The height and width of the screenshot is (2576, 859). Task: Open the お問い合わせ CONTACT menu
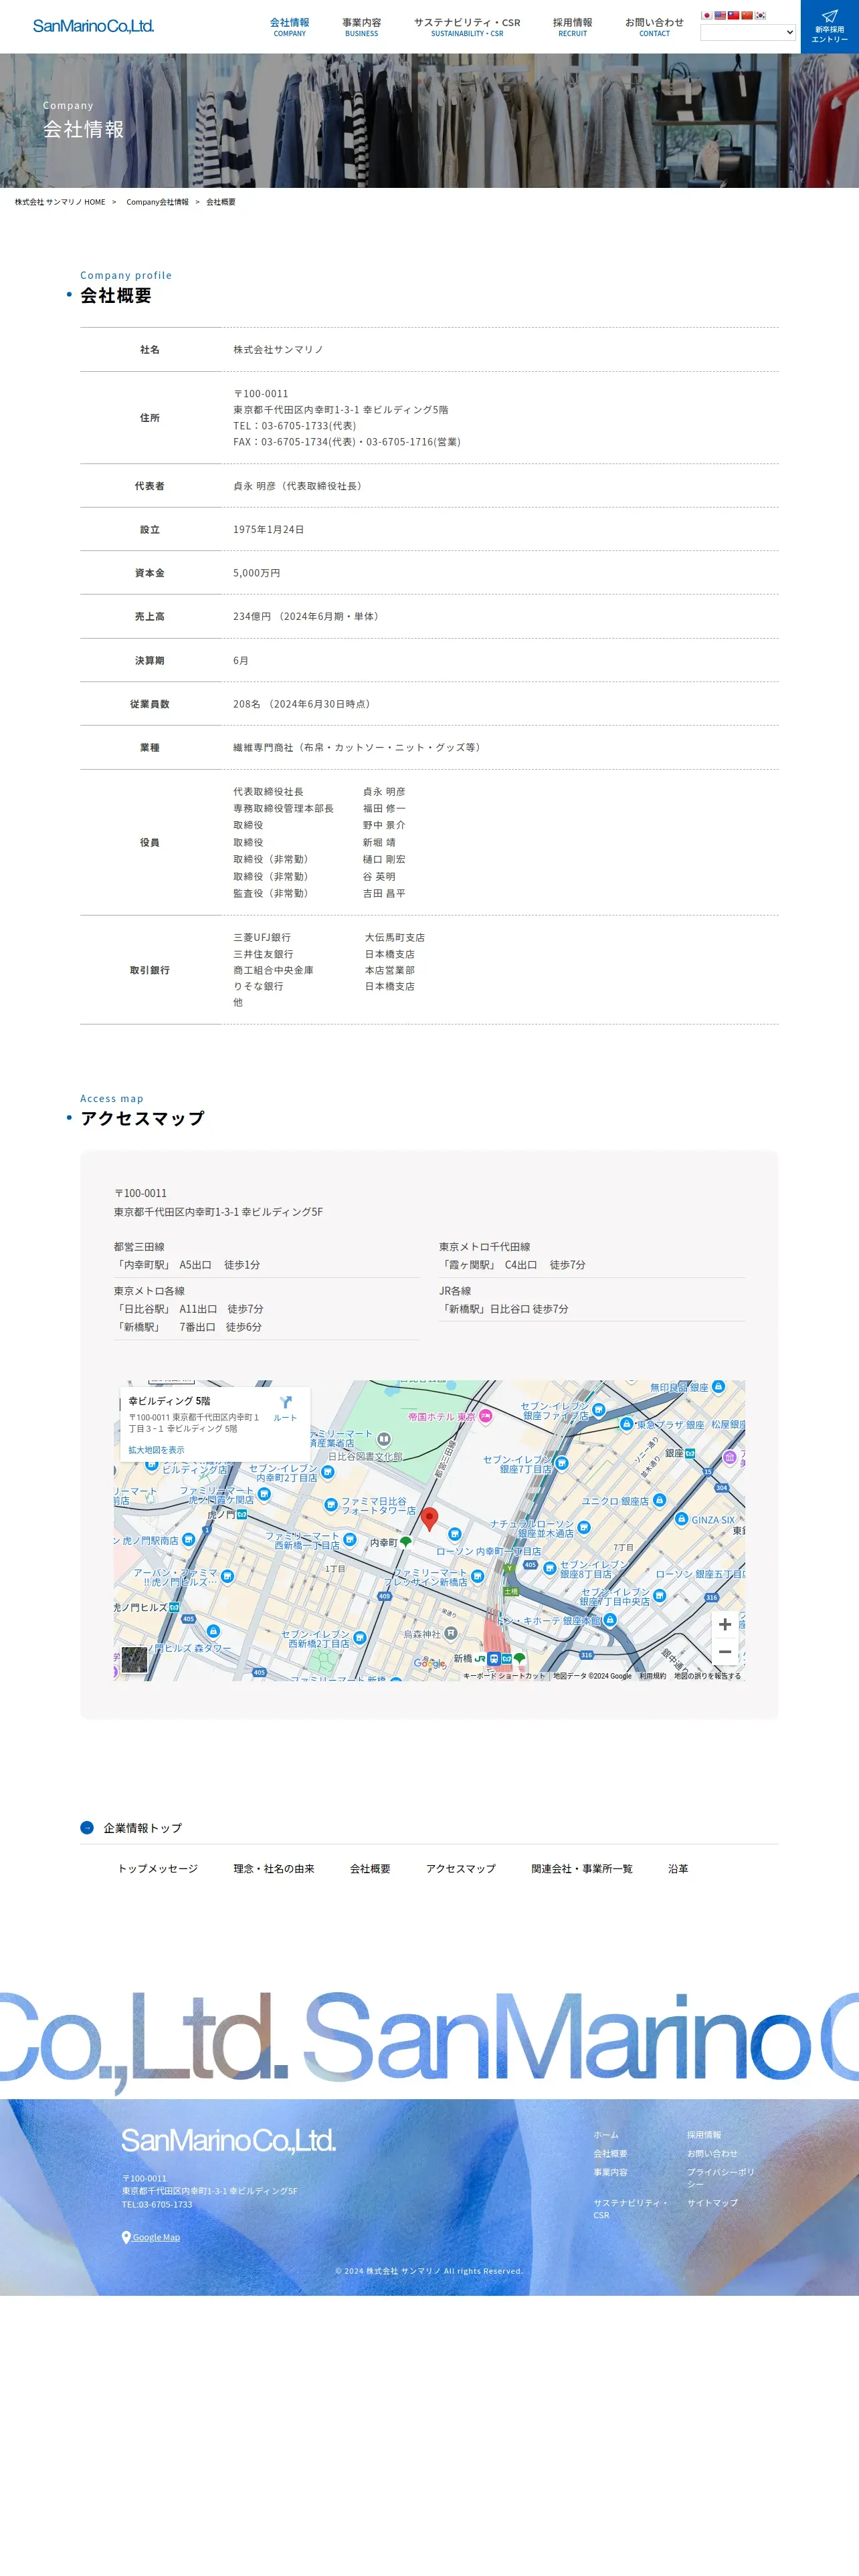click(655, 27)
